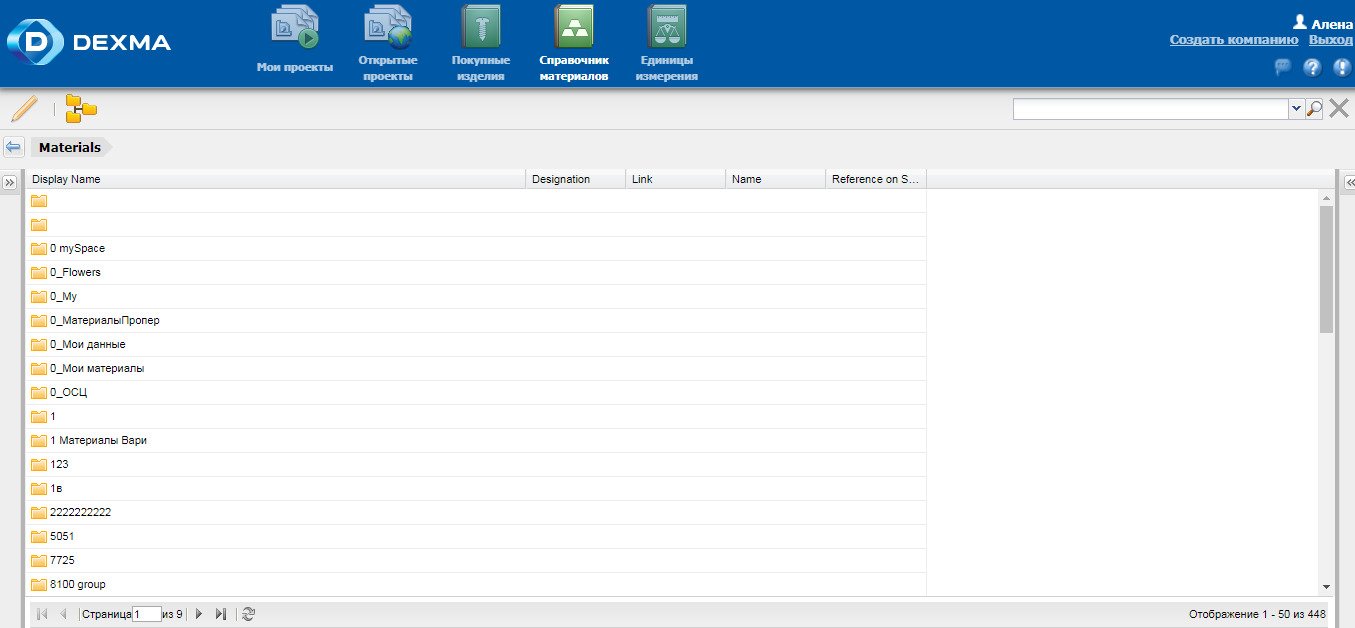The width and height of the screenshot is (1355, 628).
Task: Click the scrollbar down arrow
Action: 1326,586
